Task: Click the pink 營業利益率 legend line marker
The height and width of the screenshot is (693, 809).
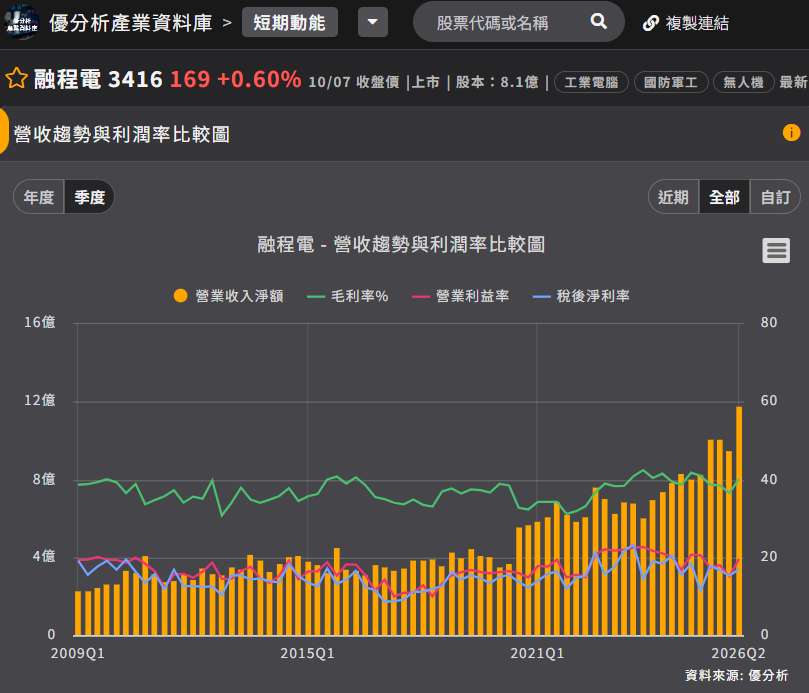Action: click(420, 297)
